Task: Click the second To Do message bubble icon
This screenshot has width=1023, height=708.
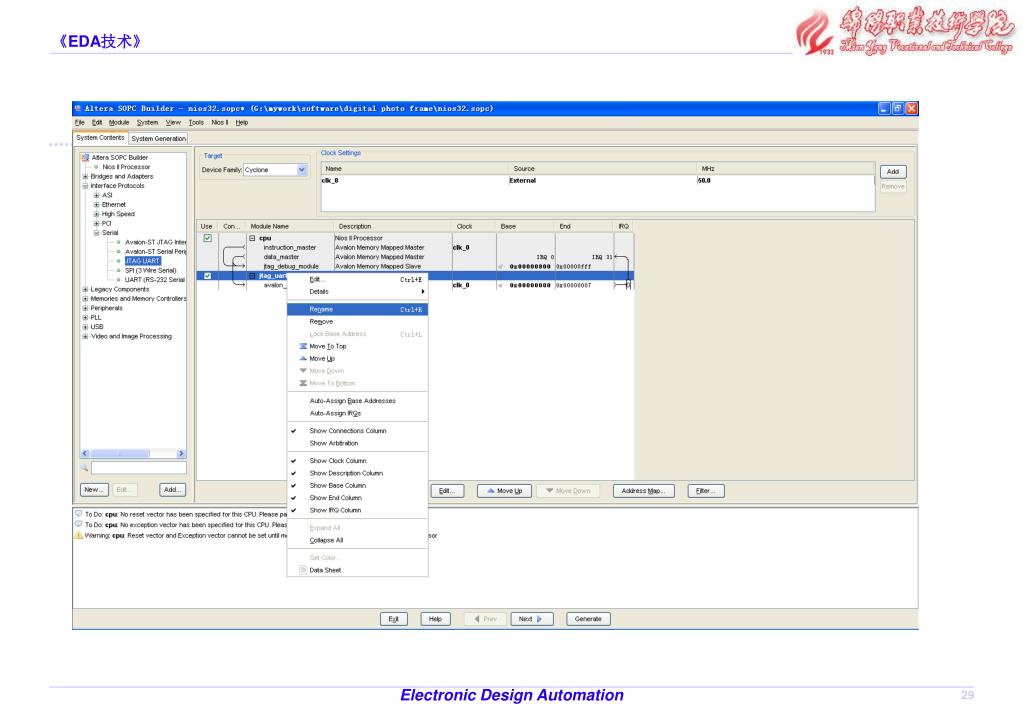Action: point(78,524)
